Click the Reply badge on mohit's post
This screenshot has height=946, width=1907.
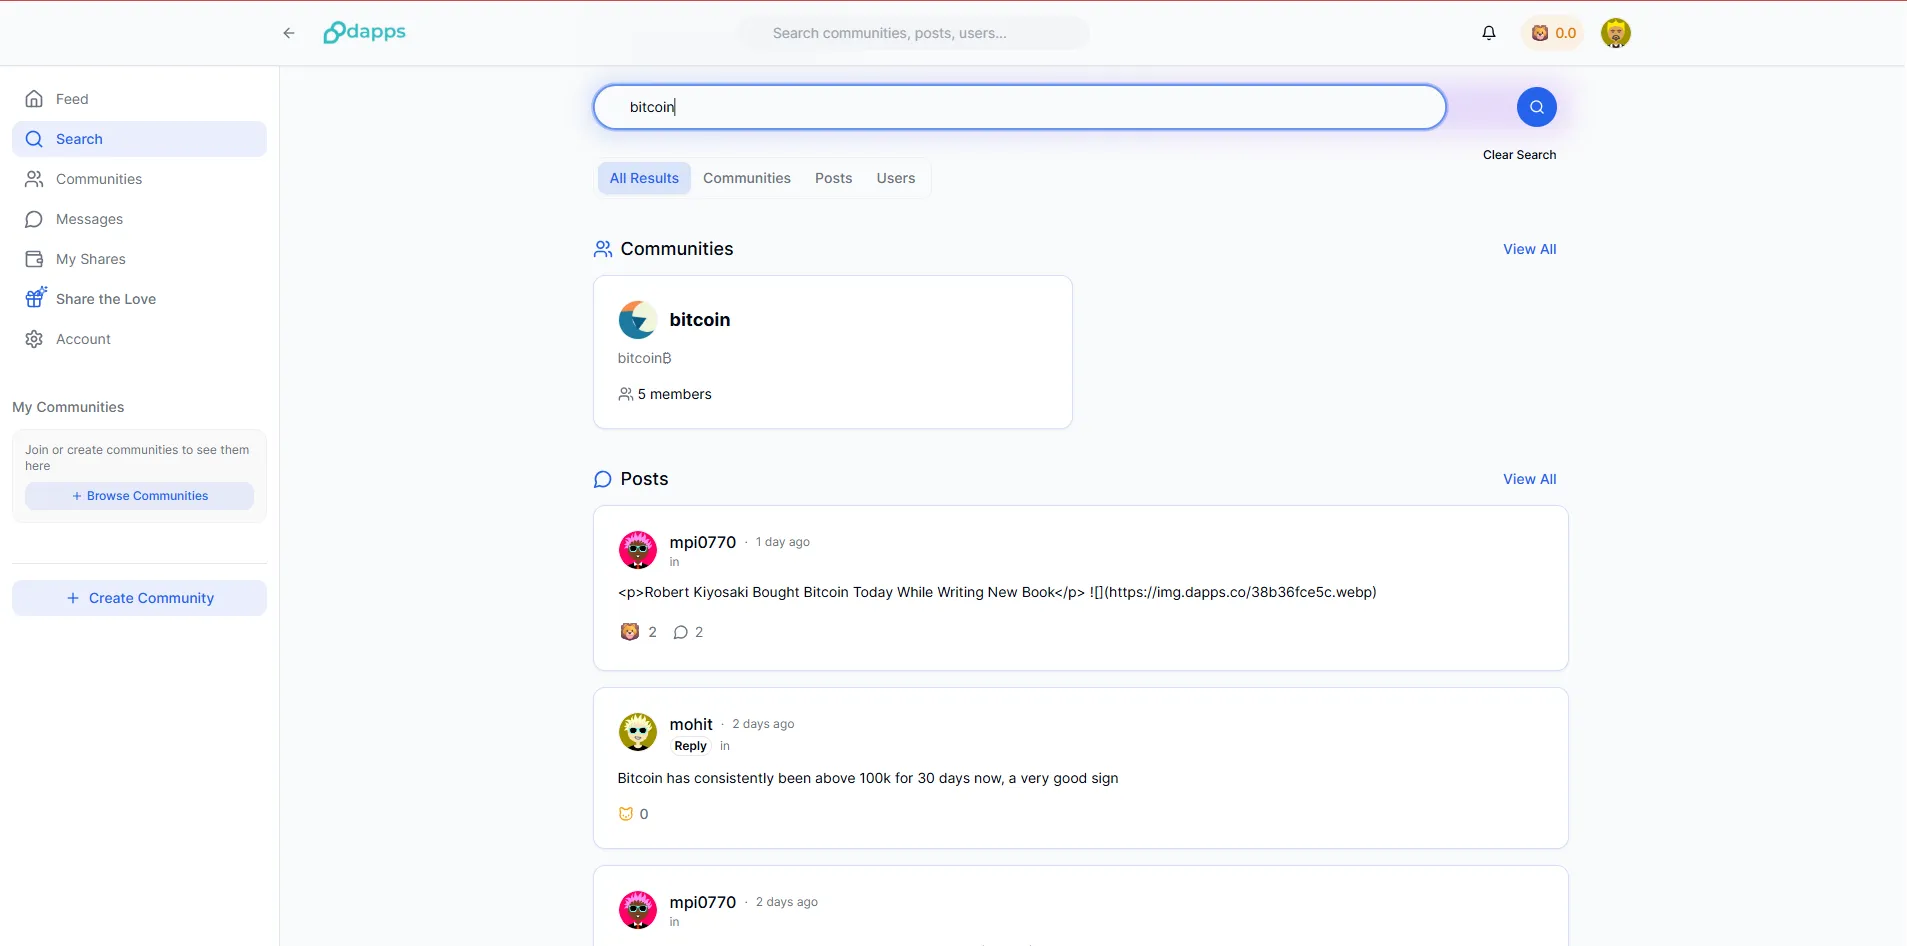[x=690, y=746]
